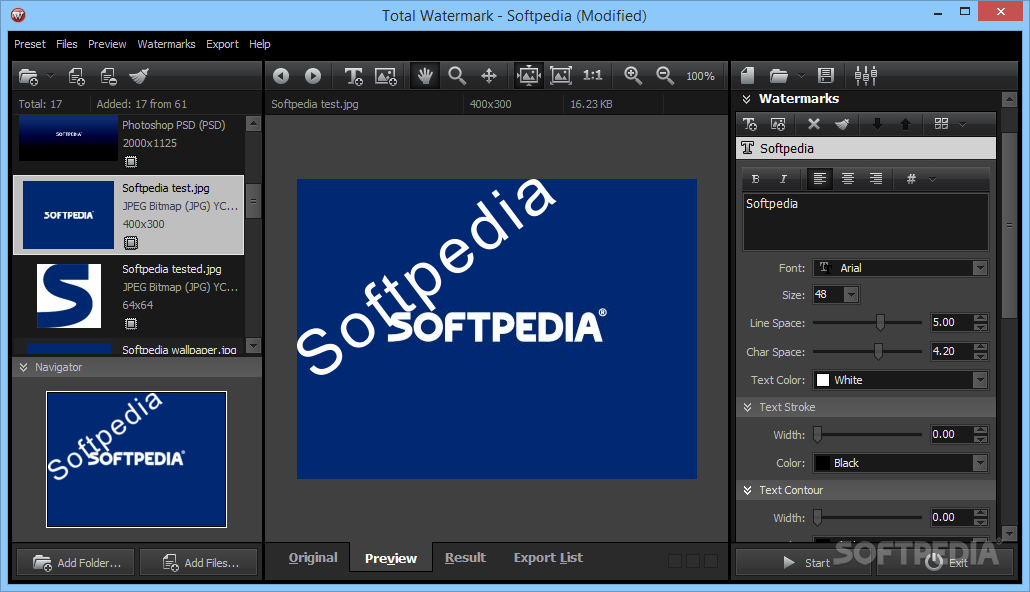Click the remove file icon in the files toolbar
The image size is (1030, 592).
108,76
